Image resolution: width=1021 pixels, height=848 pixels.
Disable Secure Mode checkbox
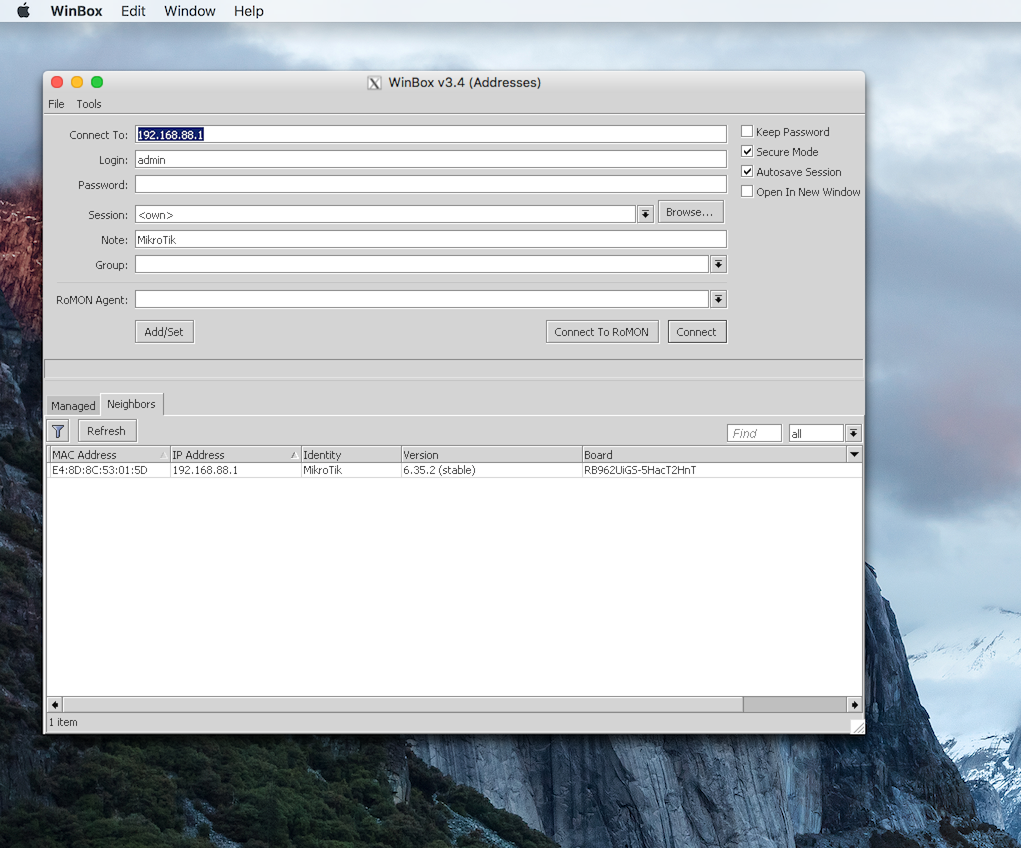click(x=747, y=152)
